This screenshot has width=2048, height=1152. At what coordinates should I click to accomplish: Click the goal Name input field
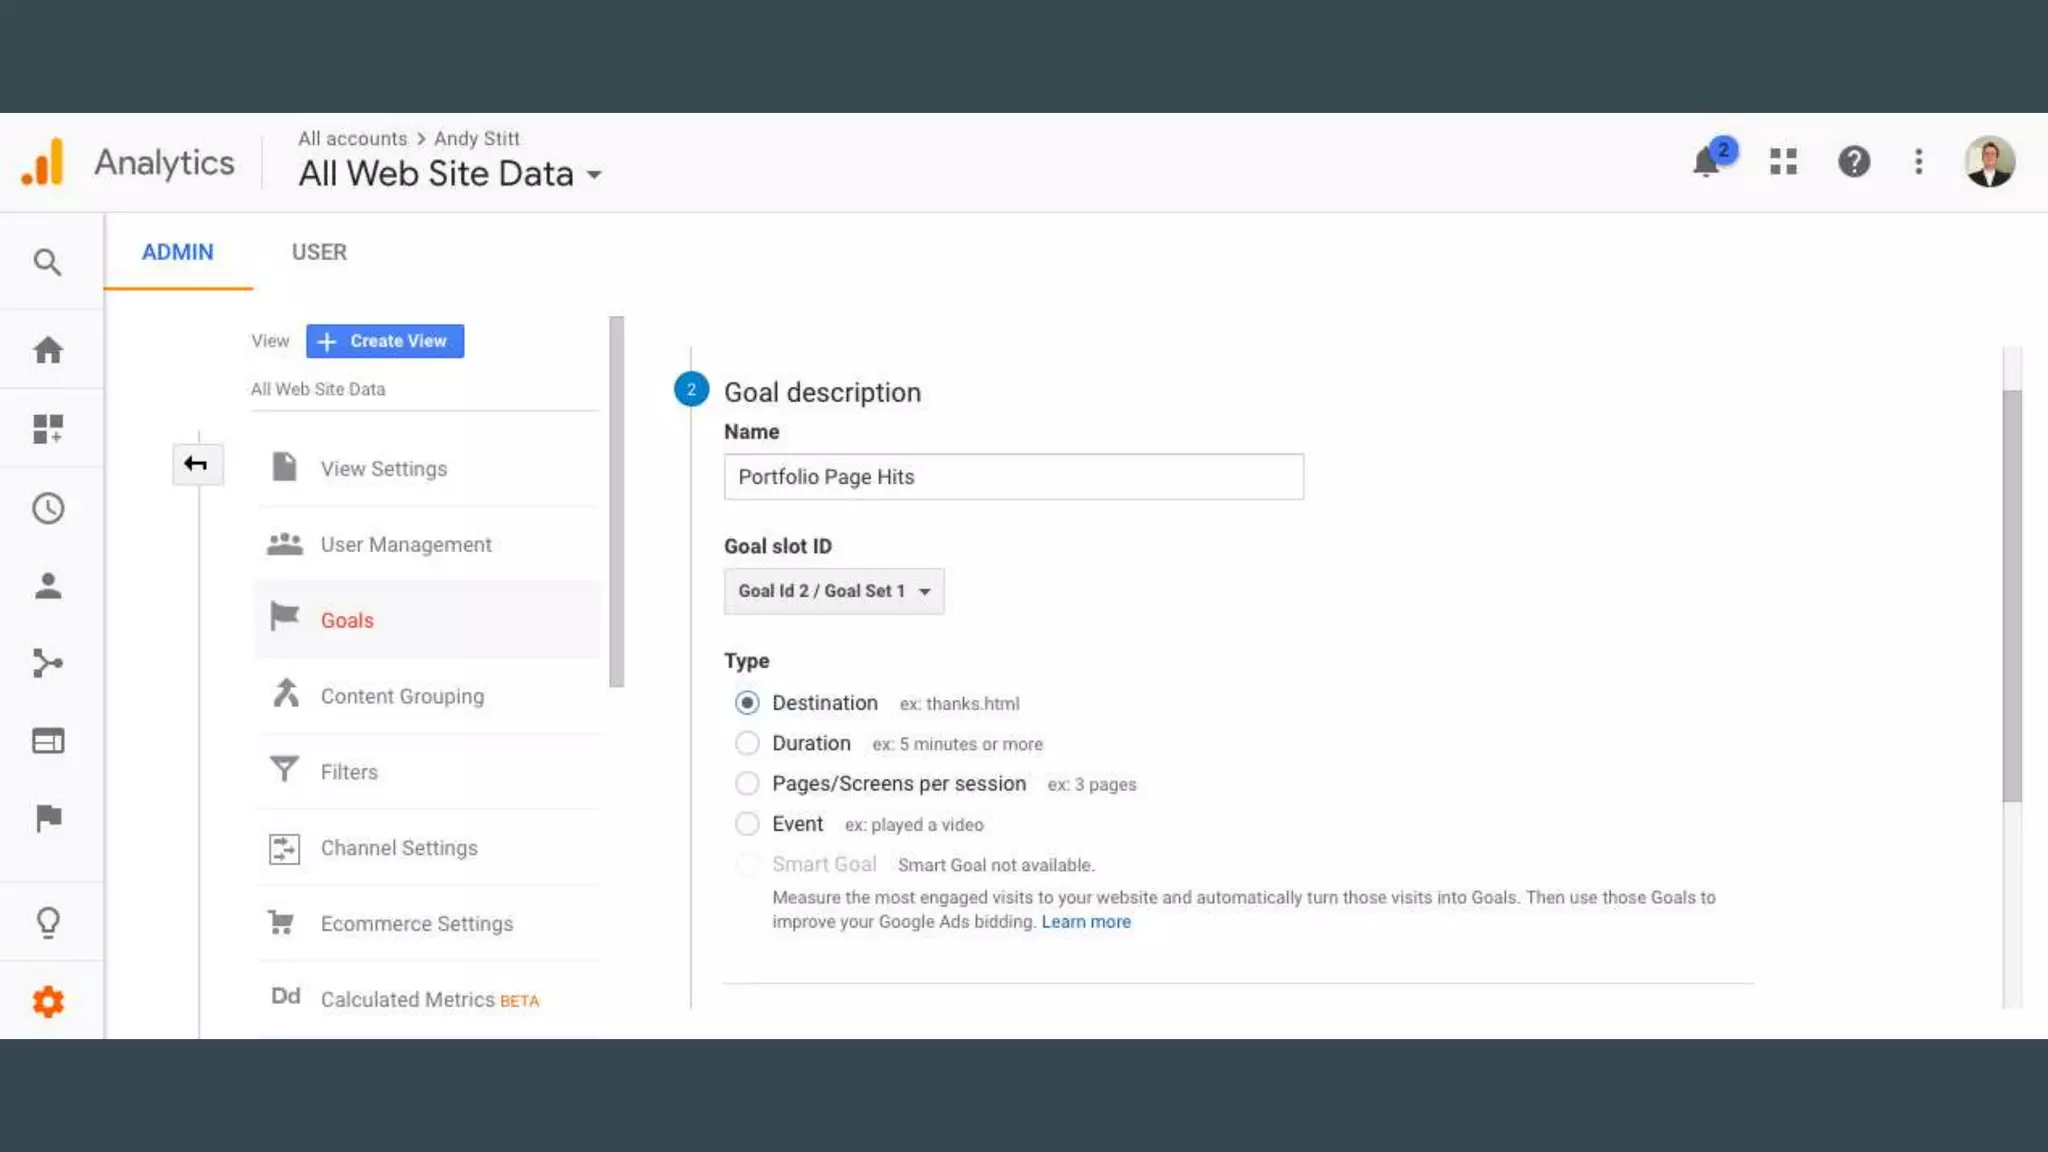coord(1013,477)
